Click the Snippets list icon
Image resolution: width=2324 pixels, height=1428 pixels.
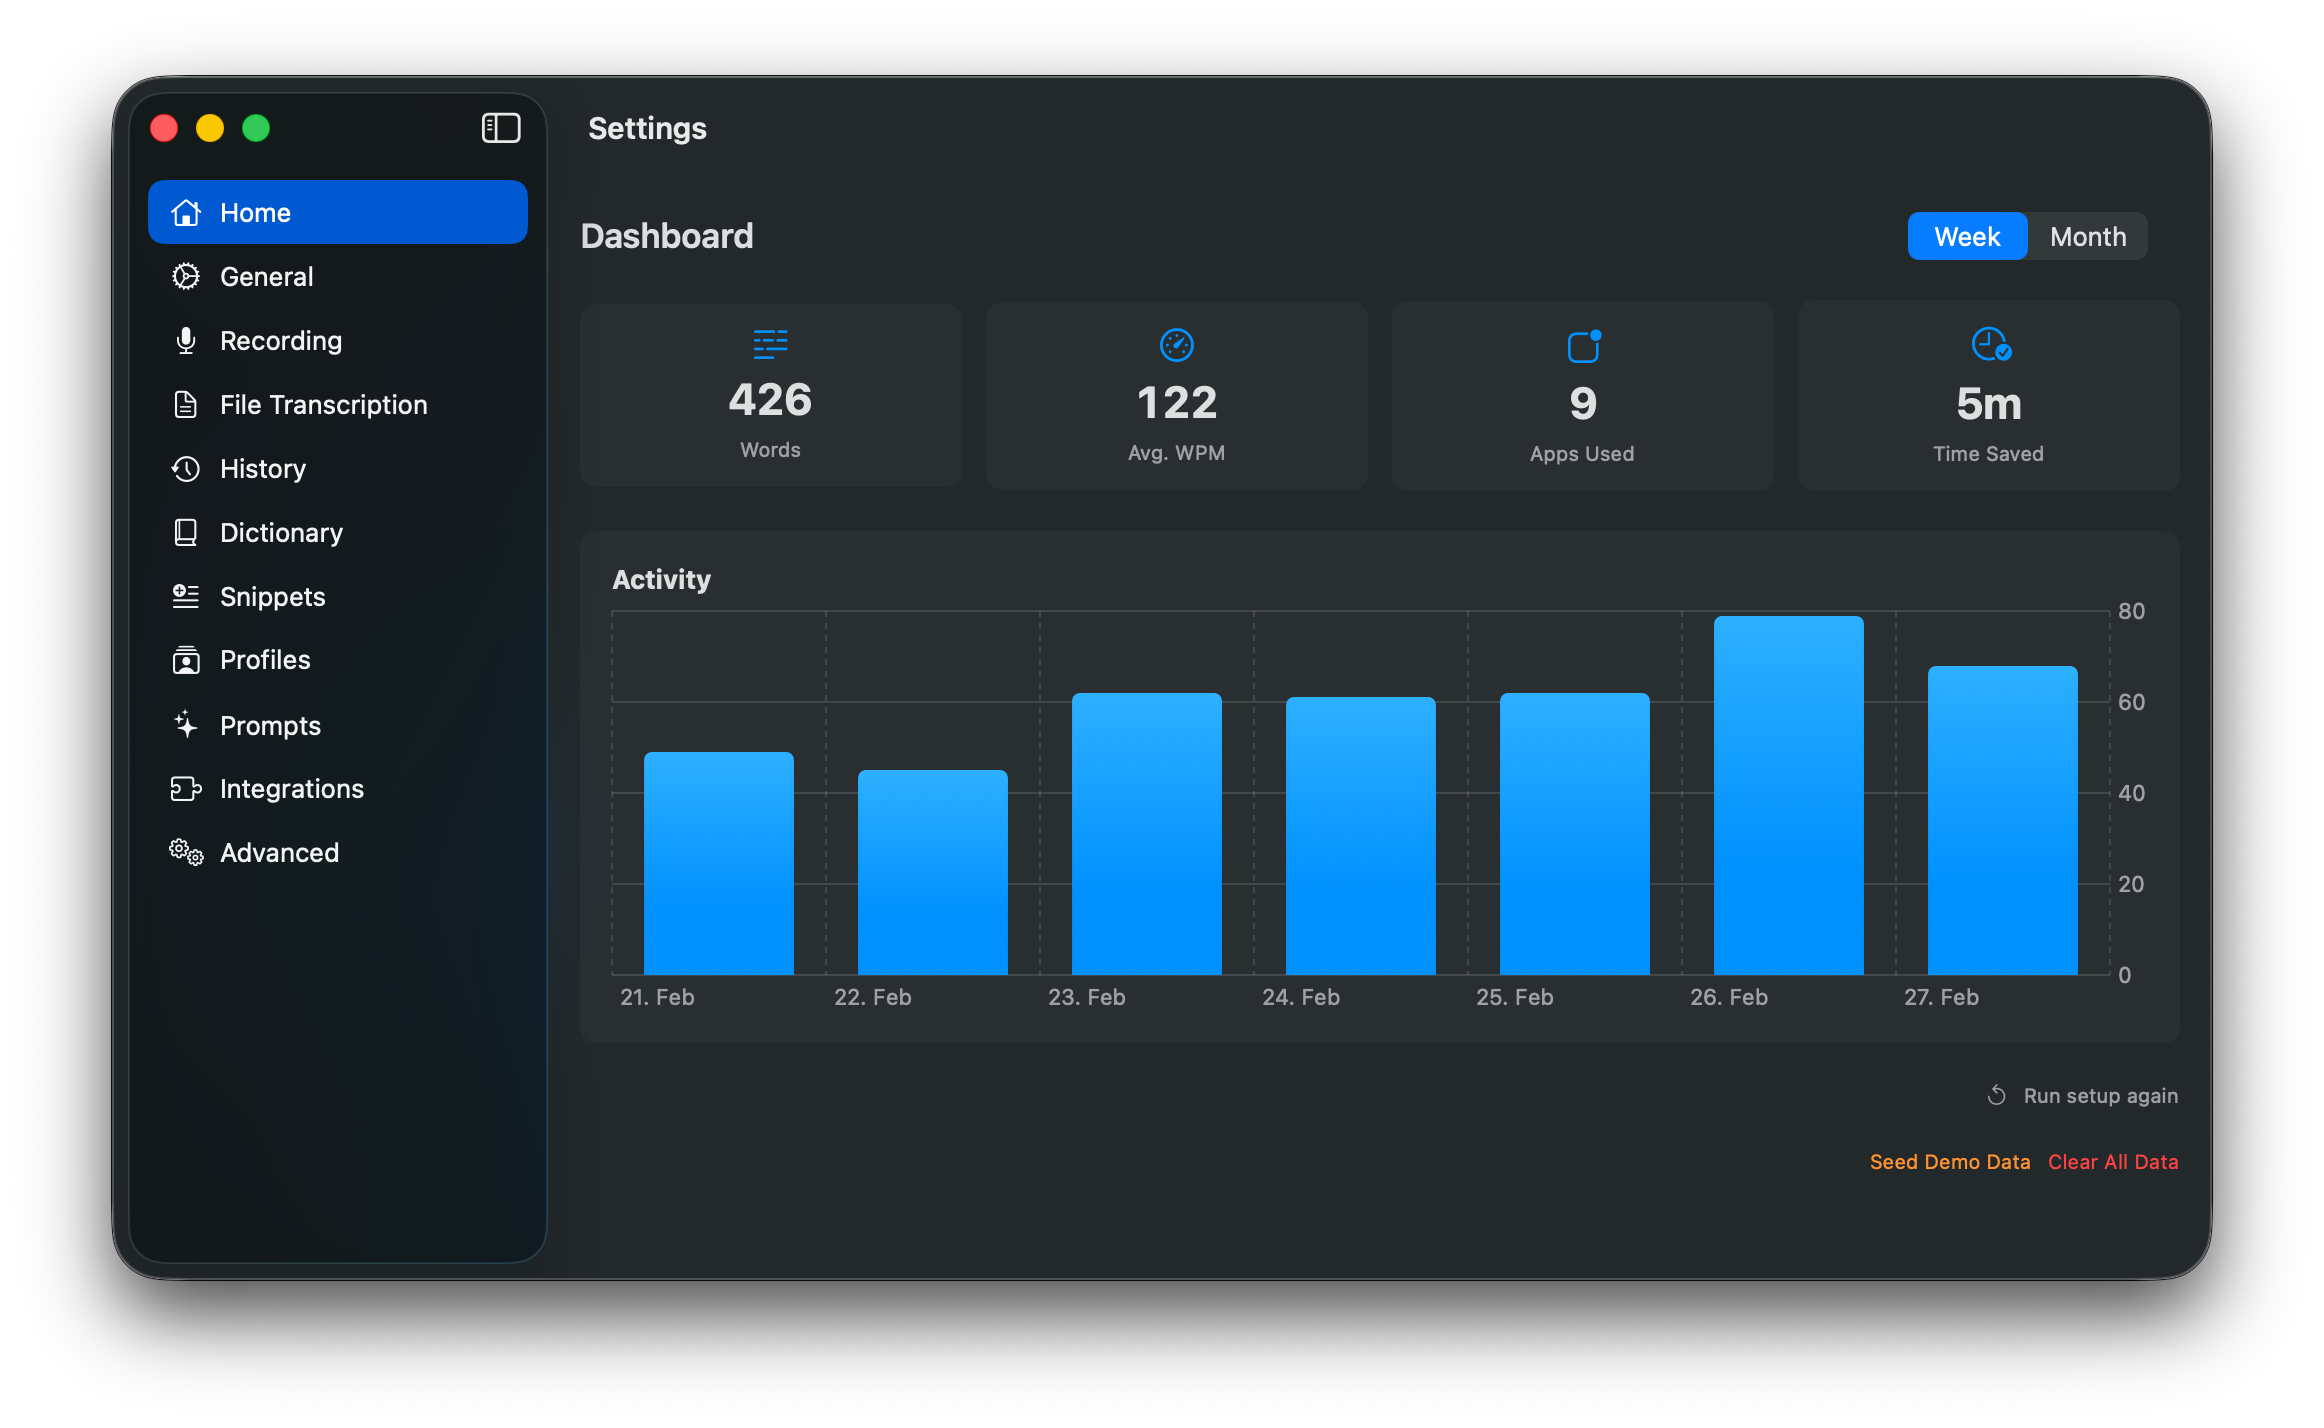point(186,597)
